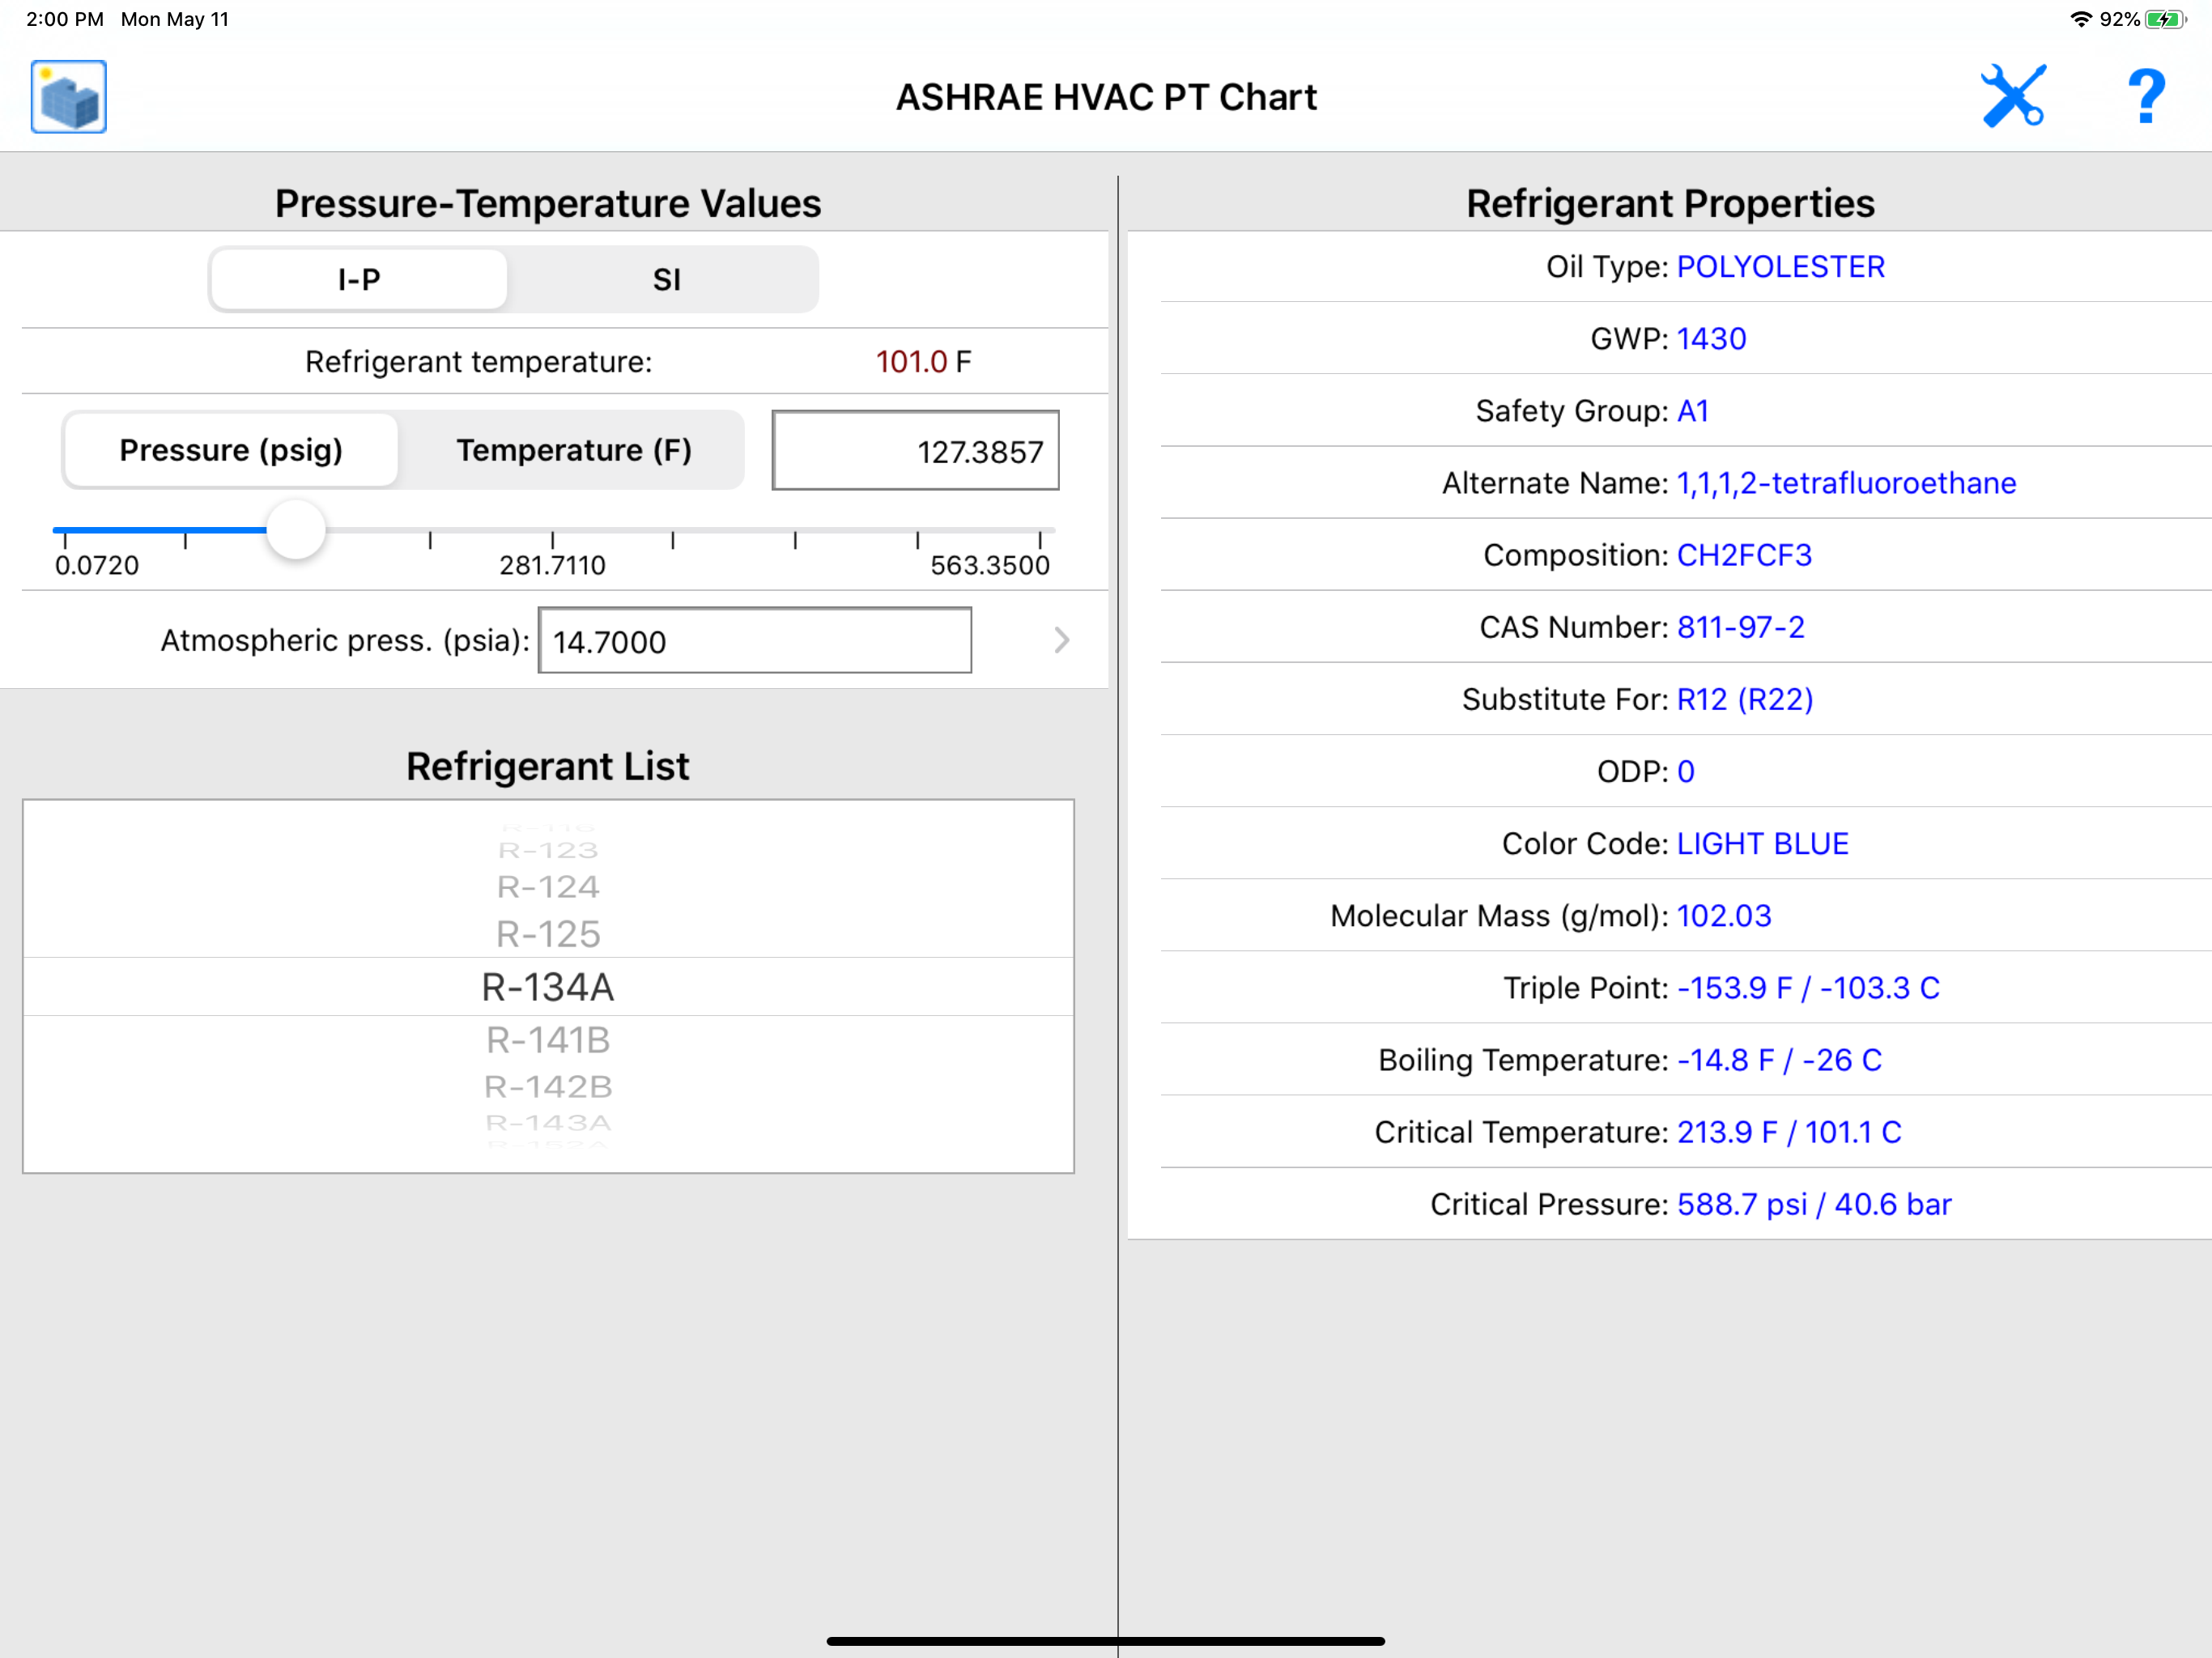Image resolution: width=2212 pixels, height=1658 pixels.
Task: Click triple point value -153.9 F / -103.3 C
Action: tap(1809, 988)
